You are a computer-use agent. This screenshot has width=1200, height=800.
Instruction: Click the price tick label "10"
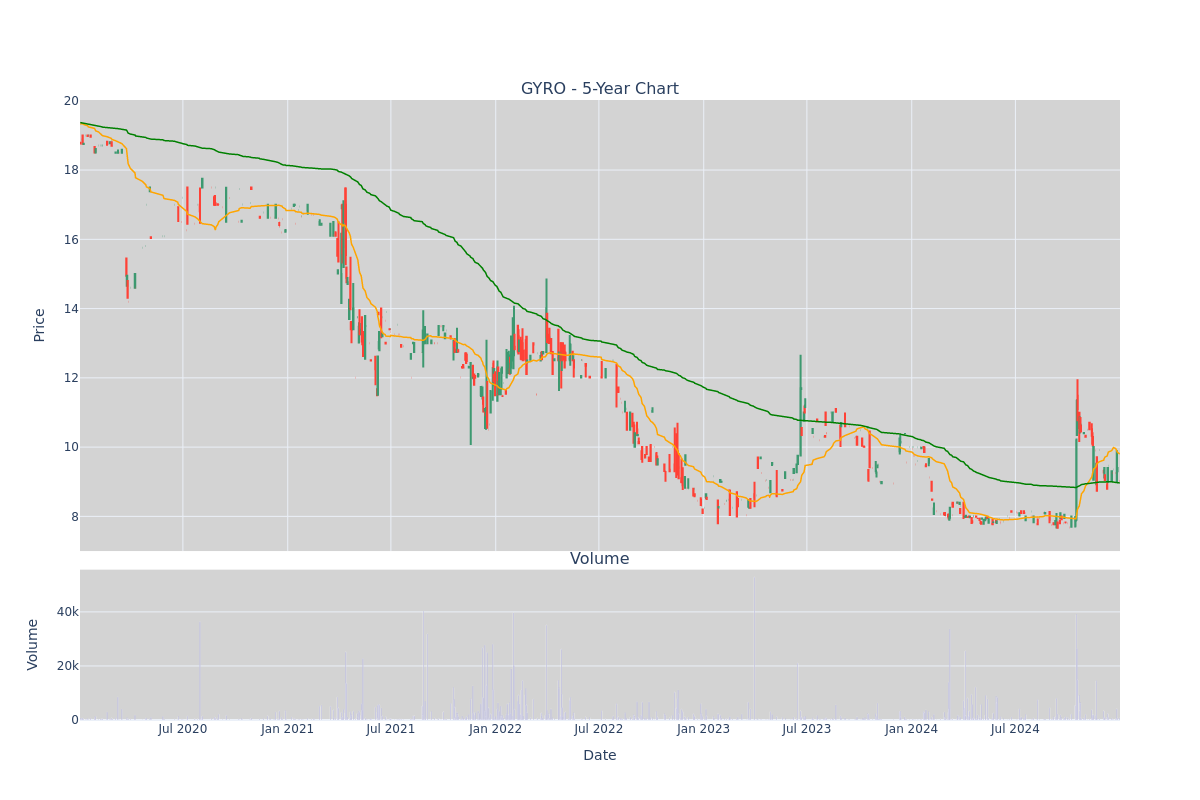pos(70,447)
